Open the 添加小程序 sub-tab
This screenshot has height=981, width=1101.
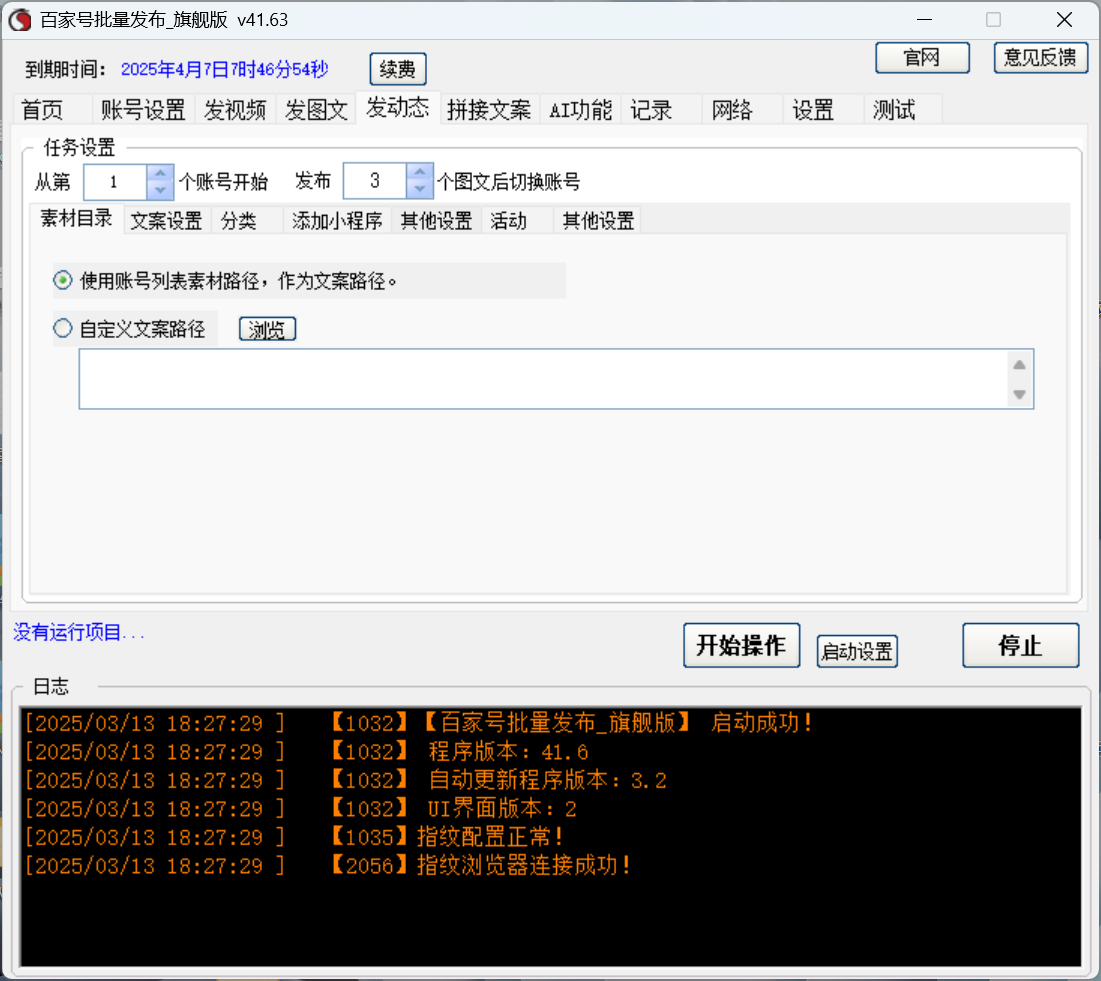click(x=337, y=221)
